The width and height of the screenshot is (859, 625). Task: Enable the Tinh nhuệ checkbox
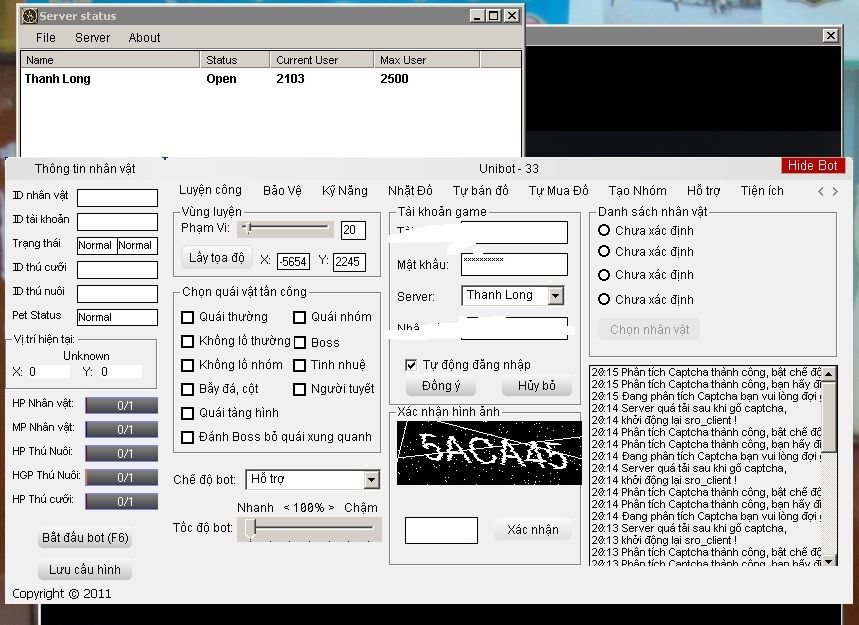pos(299,365)
